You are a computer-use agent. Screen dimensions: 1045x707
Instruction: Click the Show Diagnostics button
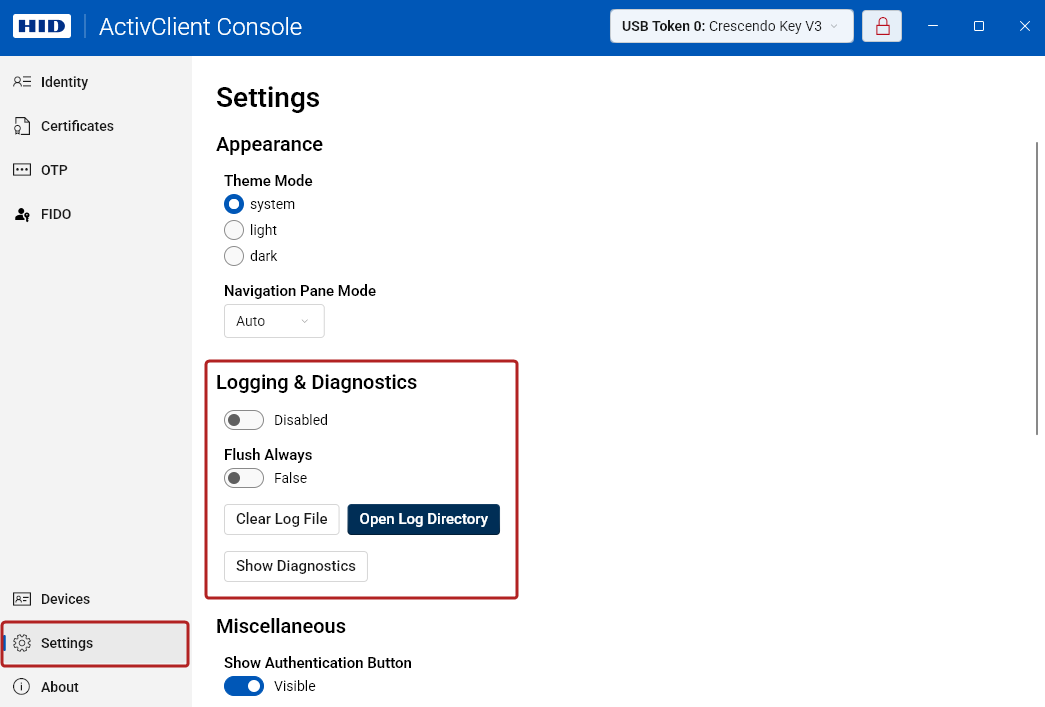[x=295, y=566]
